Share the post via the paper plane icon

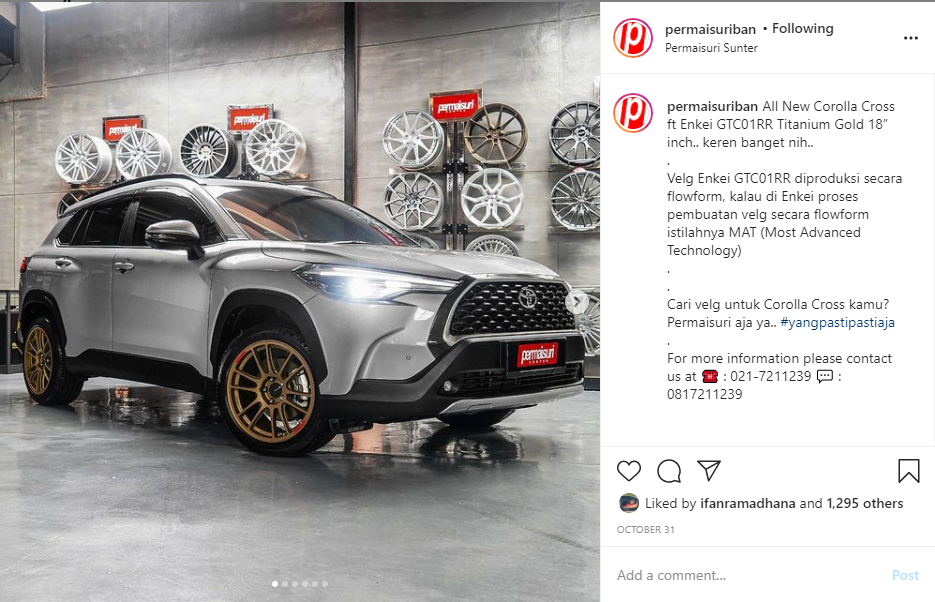pyautogui.click(x=709, y=470)
